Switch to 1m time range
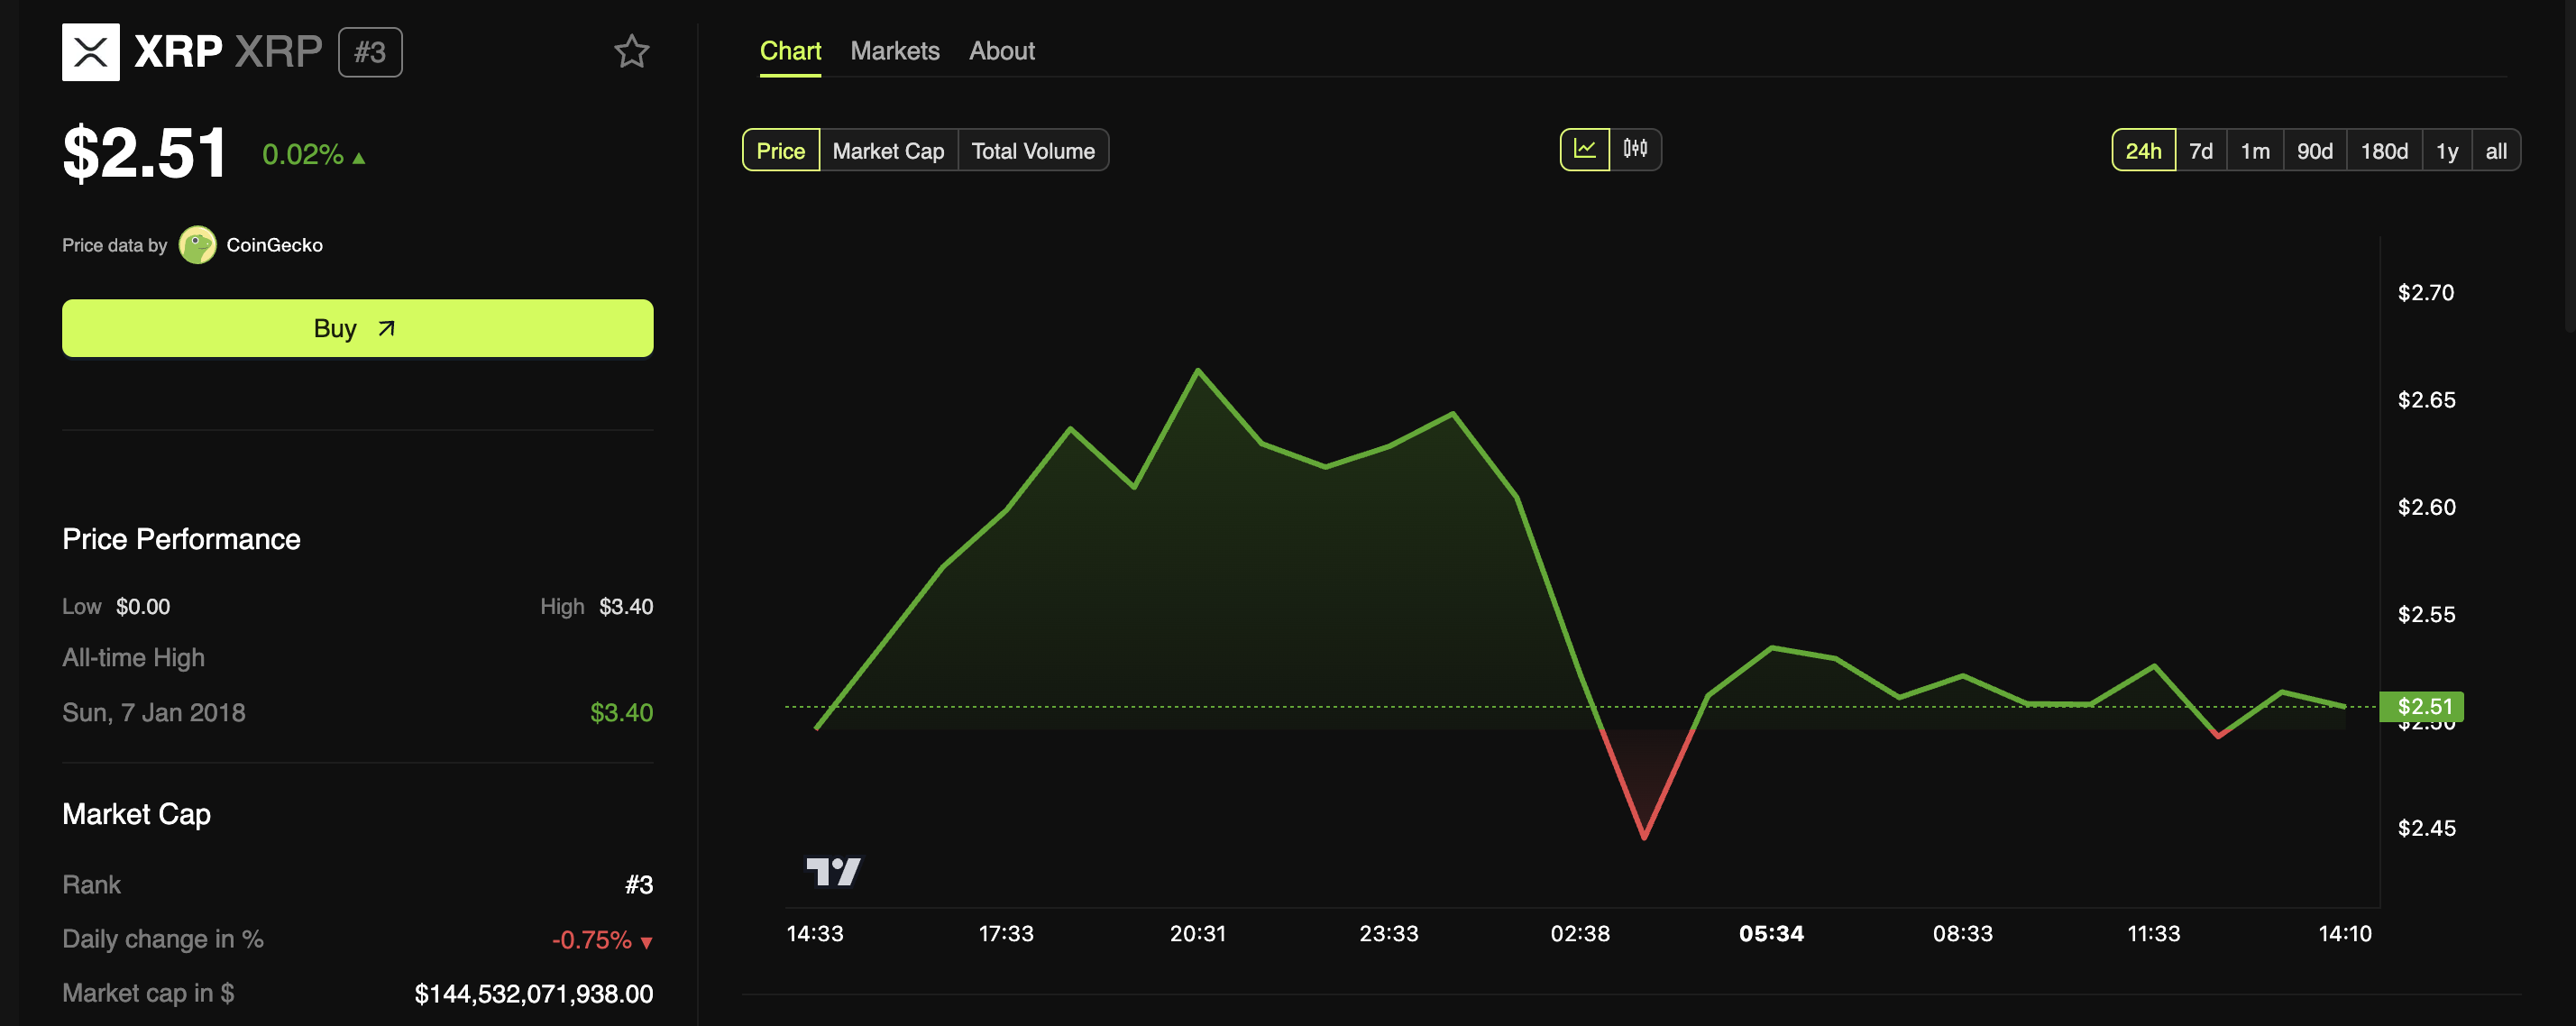 (2252, 150)
